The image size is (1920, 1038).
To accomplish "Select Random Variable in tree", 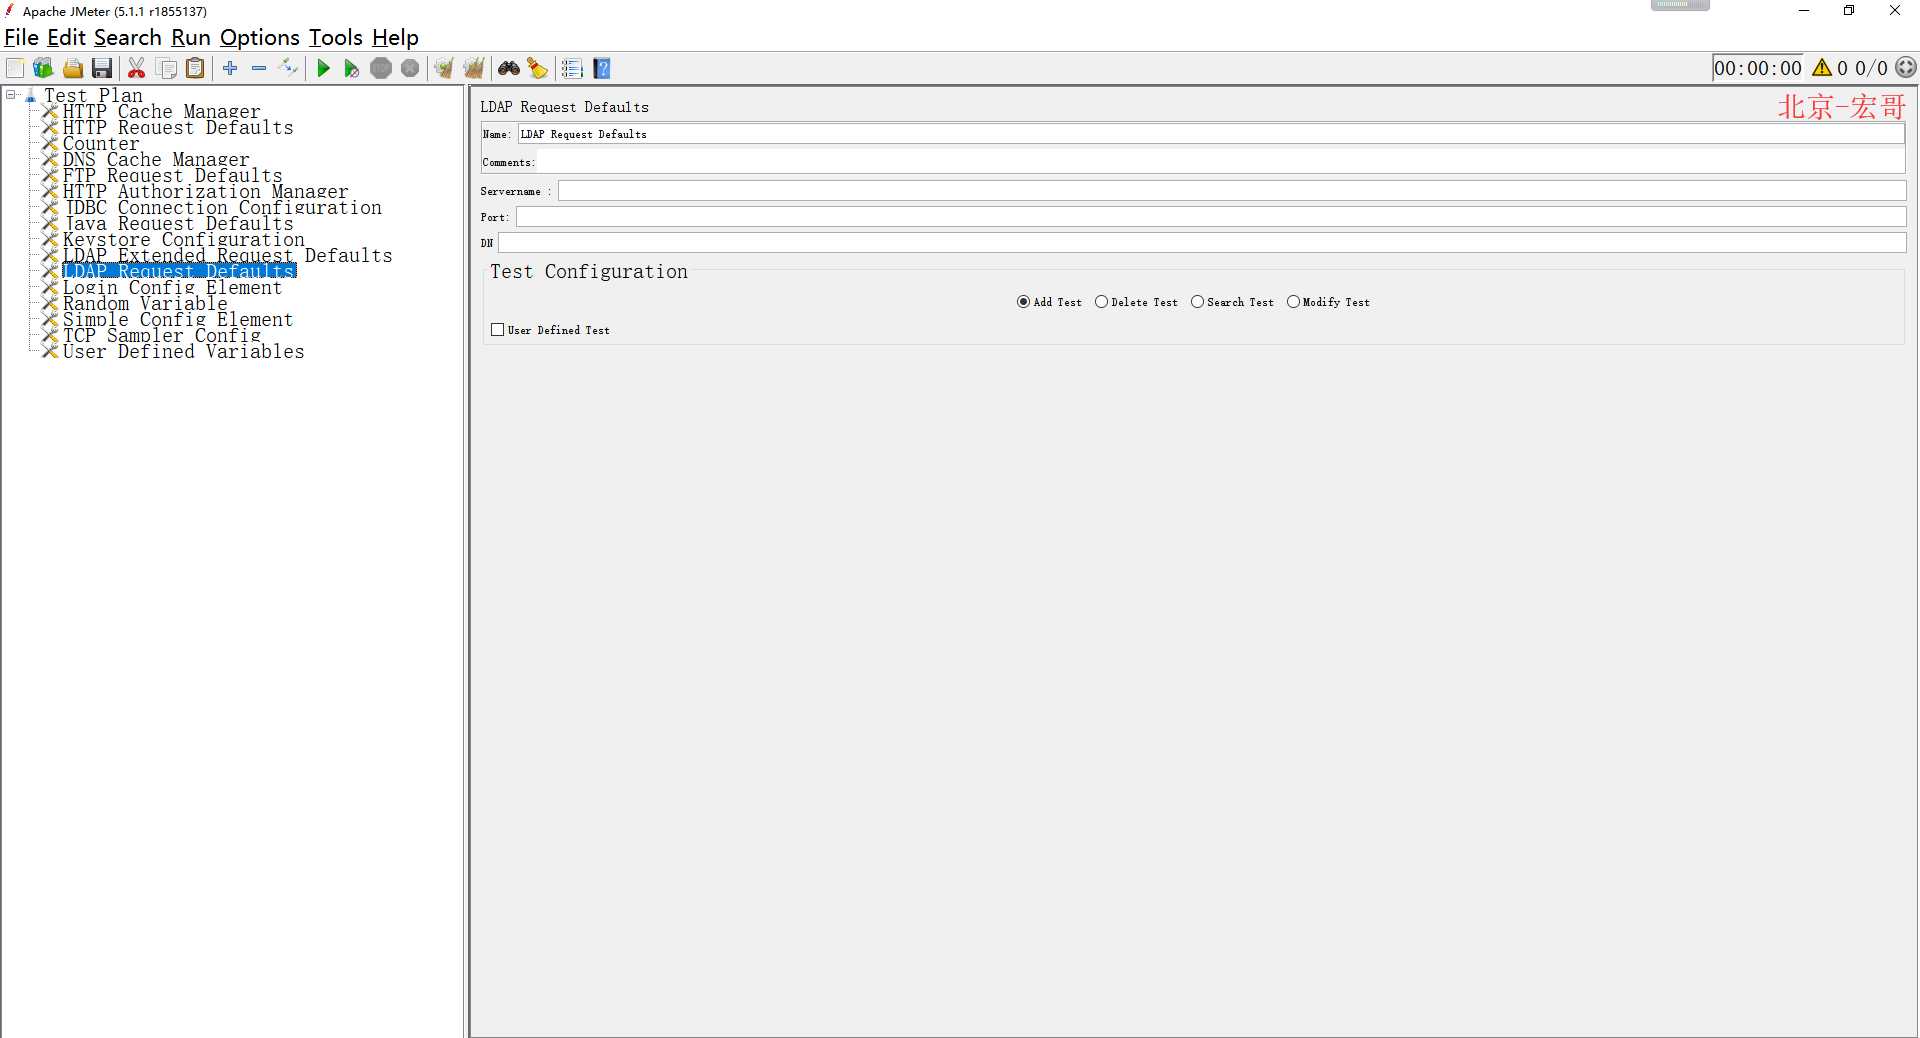I will 145,304.
